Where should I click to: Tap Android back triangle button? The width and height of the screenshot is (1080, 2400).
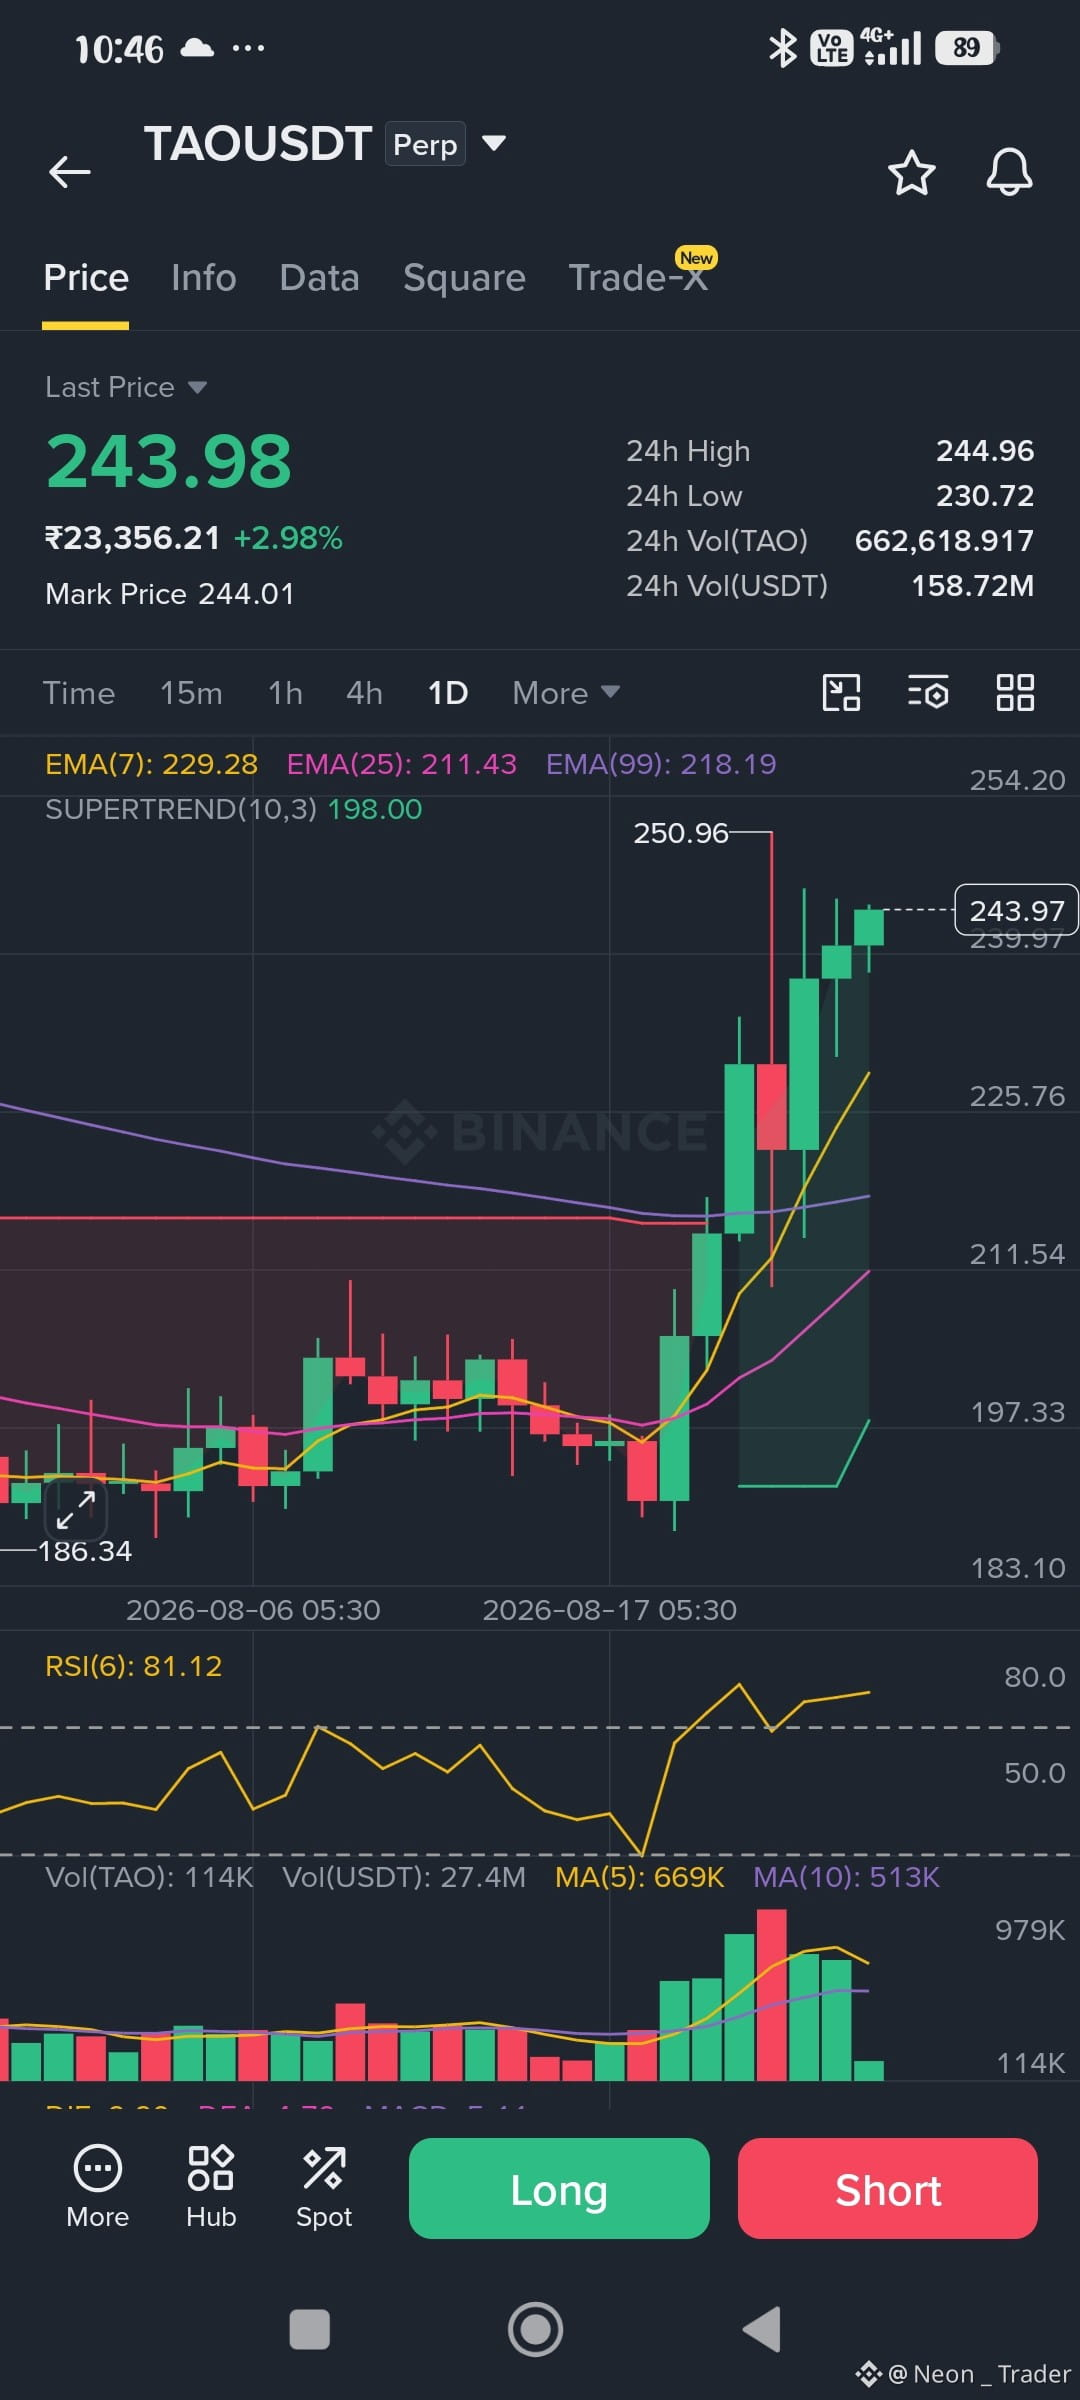(x=762, y=2329)
